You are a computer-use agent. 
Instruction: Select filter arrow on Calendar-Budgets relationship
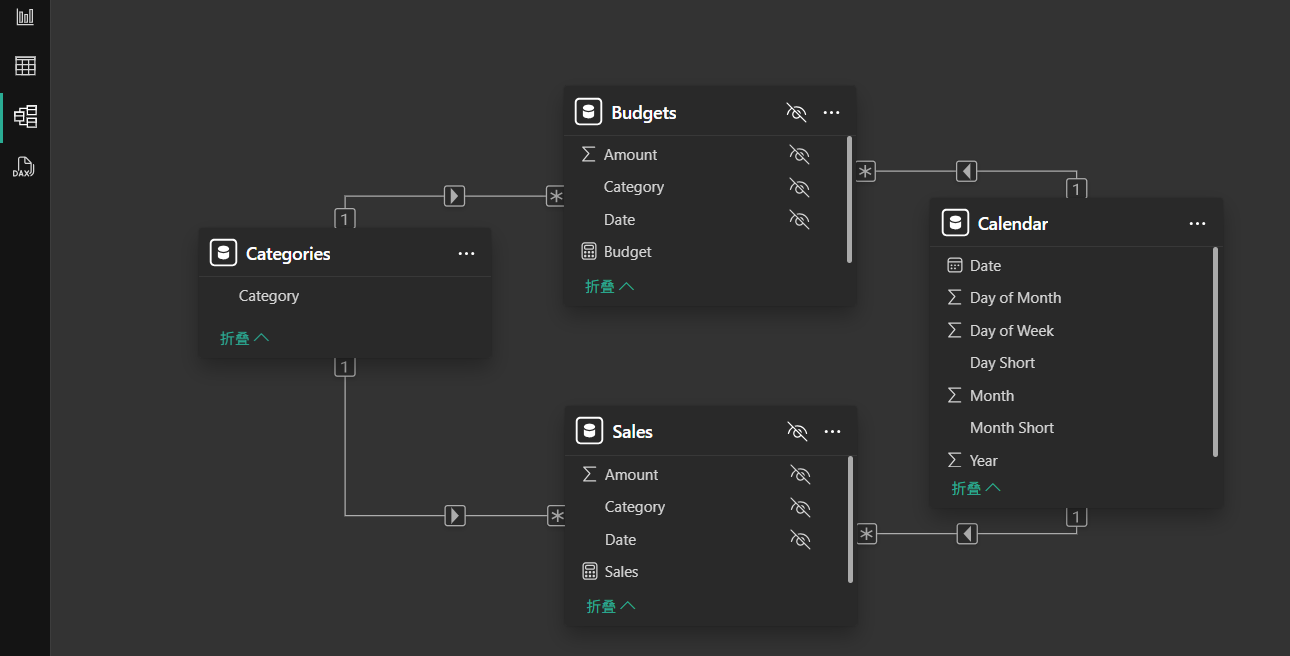[x=966, y=171]
